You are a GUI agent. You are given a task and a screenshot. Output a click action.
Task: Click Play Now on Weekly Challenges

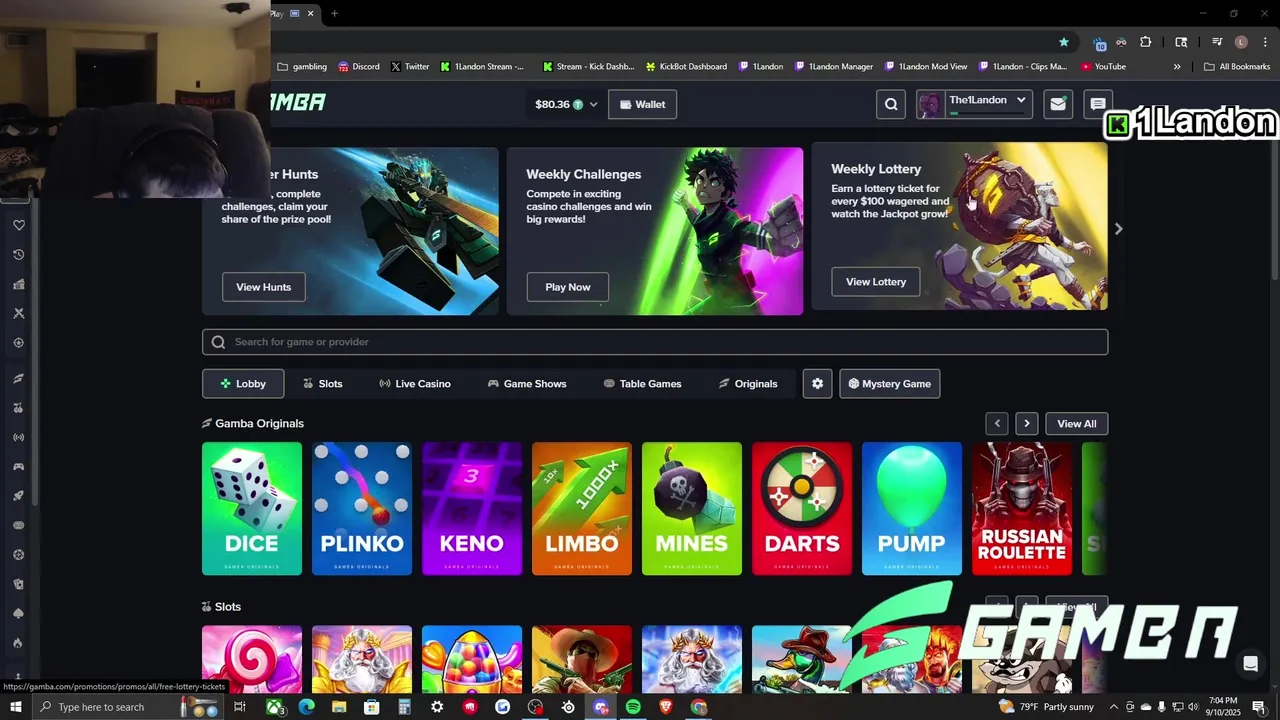(567, 287)
